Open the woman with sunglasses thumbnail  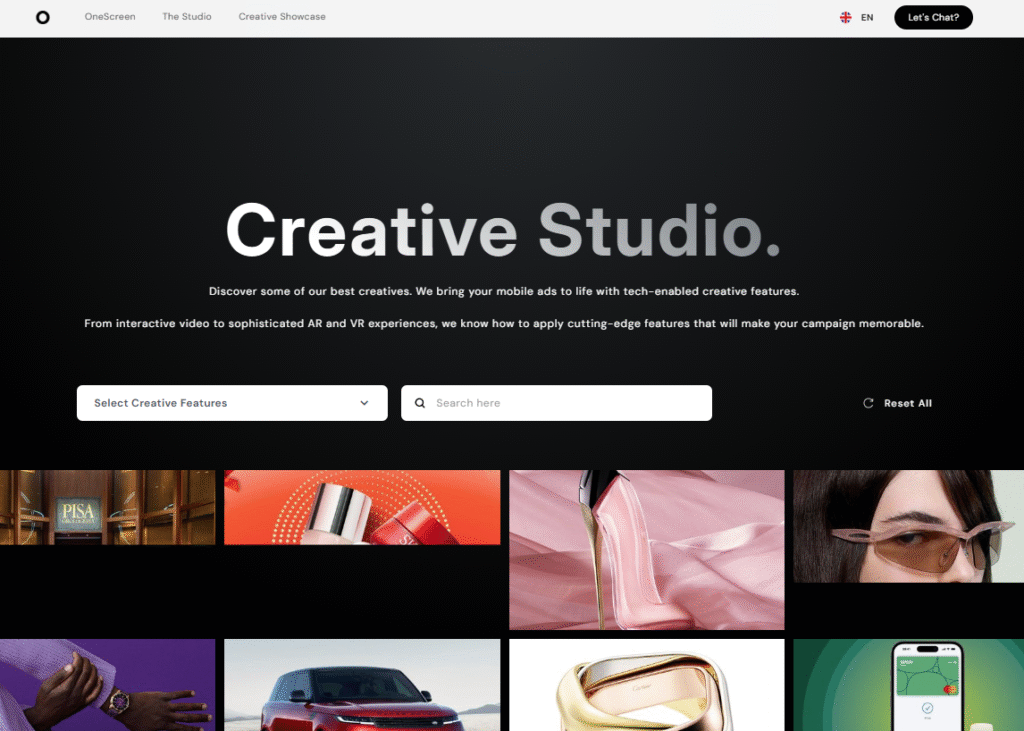(908, 526)
